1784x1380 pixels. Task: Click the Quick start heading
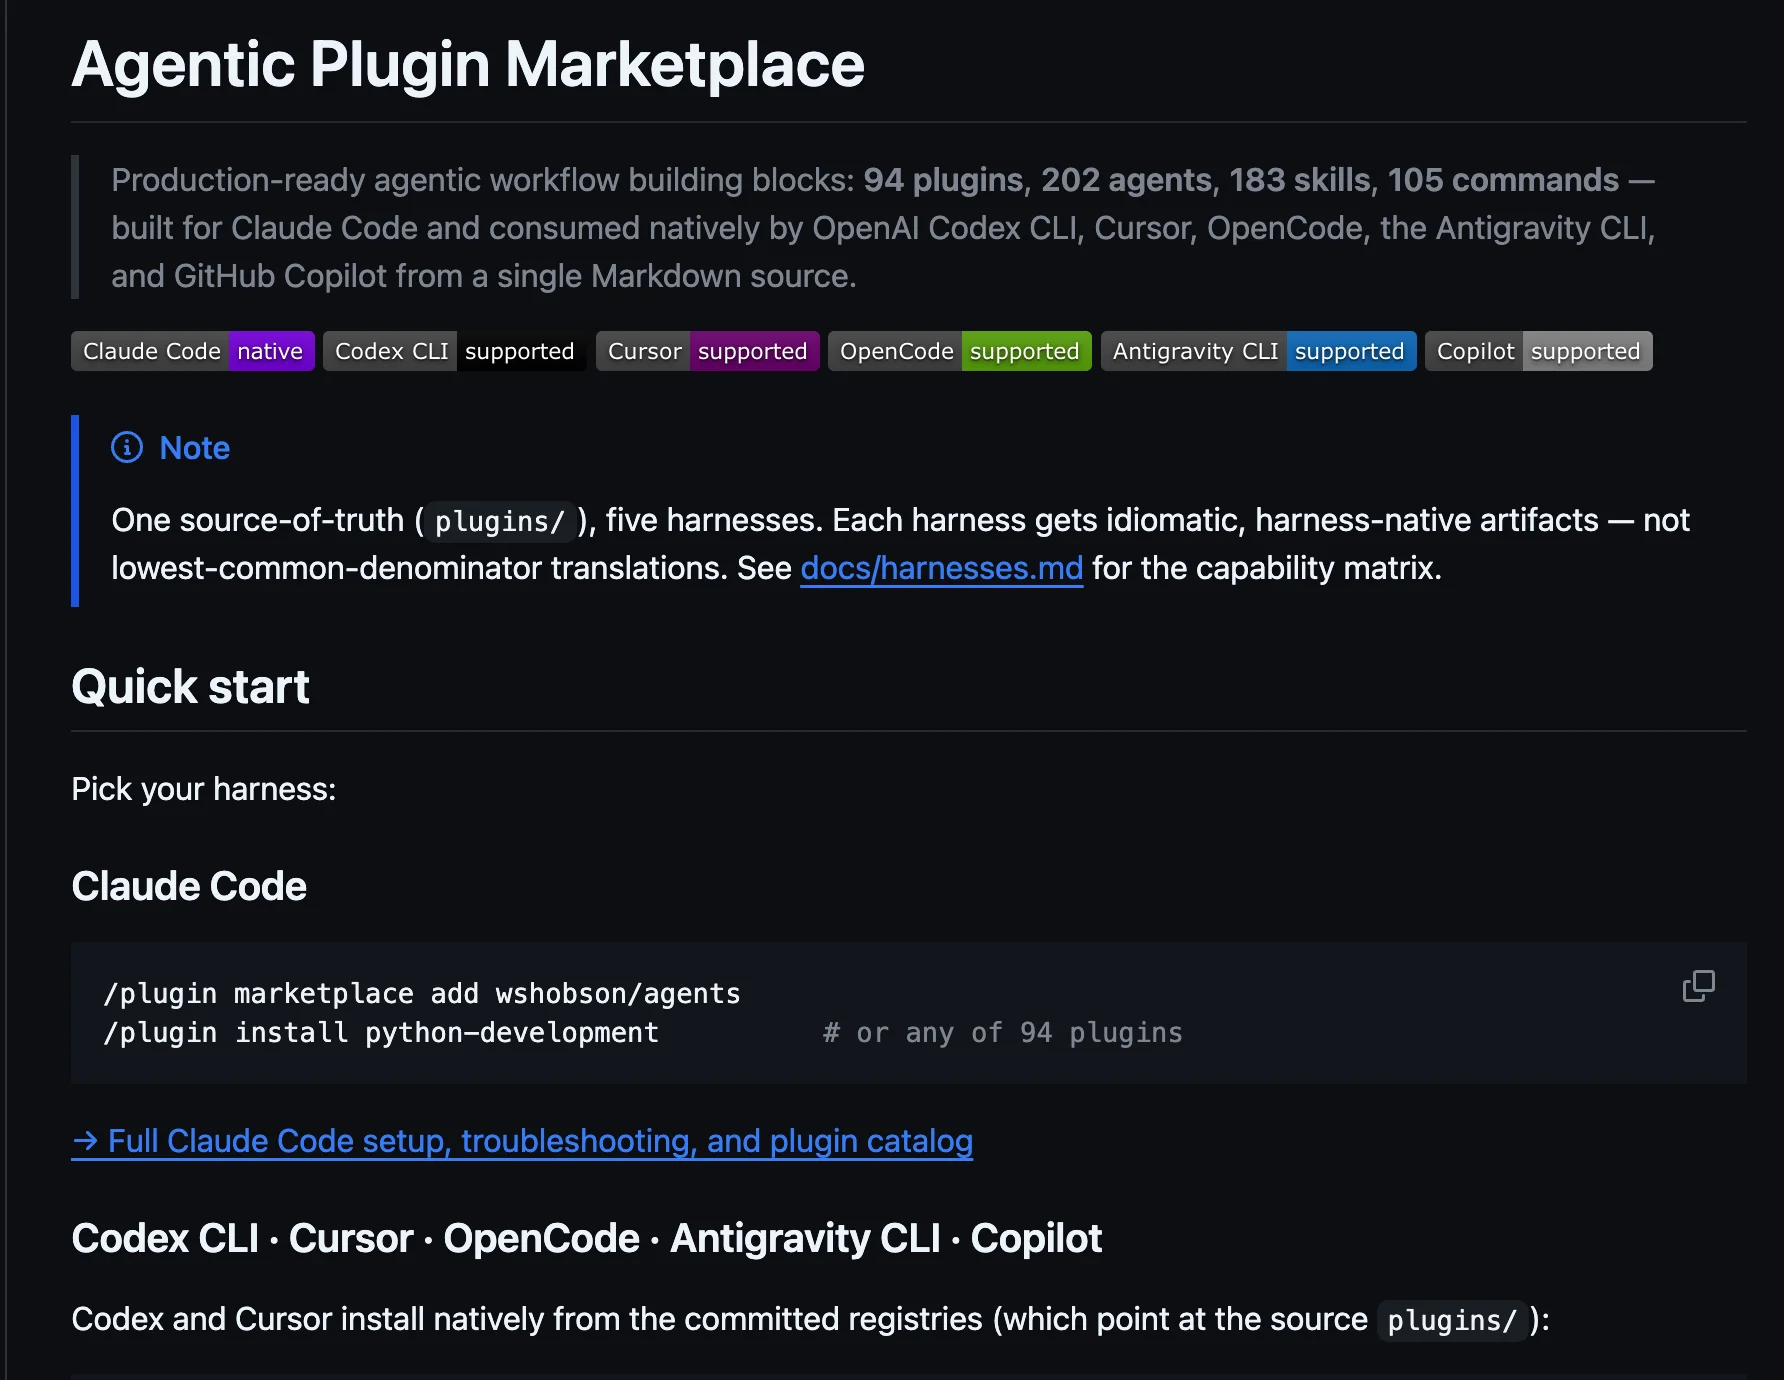pyautogui.click(x=191, y=687)
